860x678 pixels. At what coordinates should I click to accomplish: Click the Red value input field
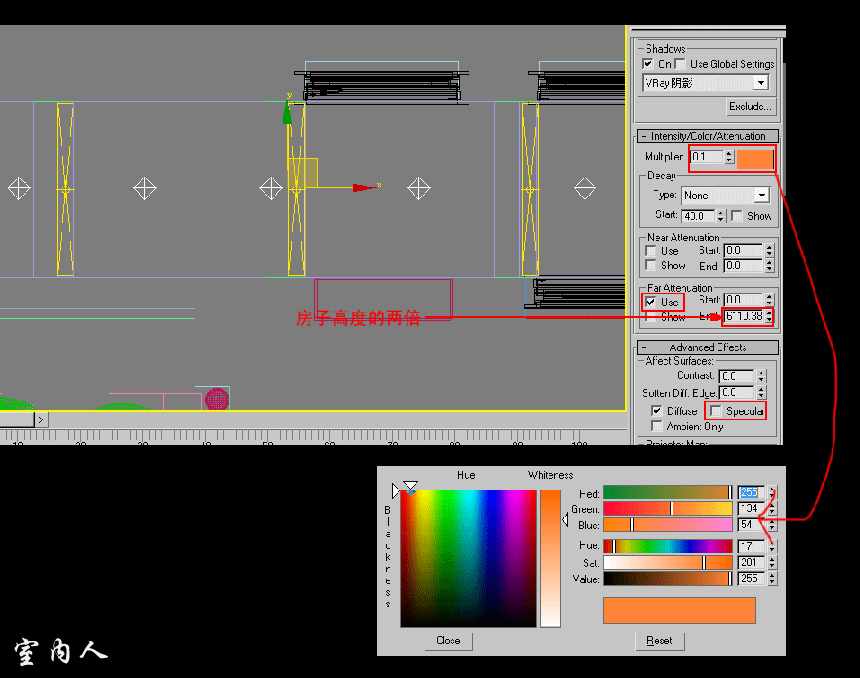pyautogui.click(x=750, y=493)
